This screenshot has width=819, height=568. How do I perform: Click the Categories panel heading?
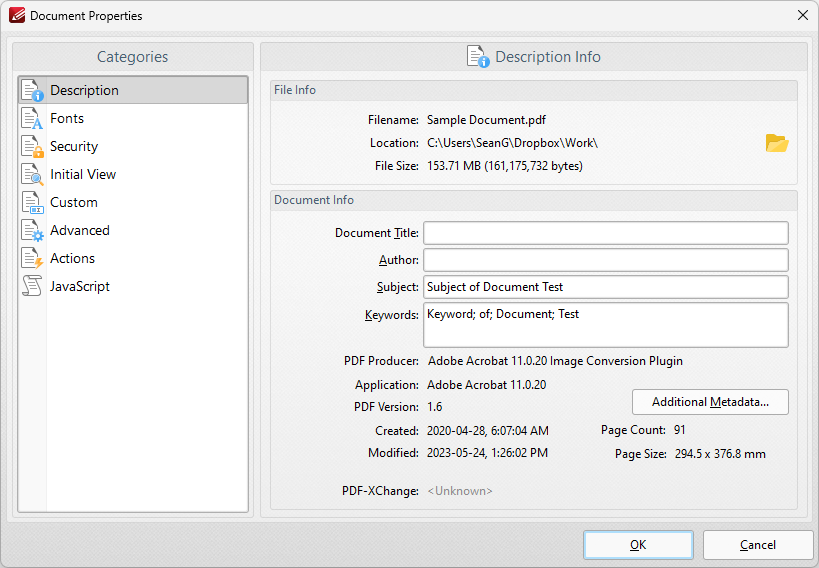pos(133,57)
